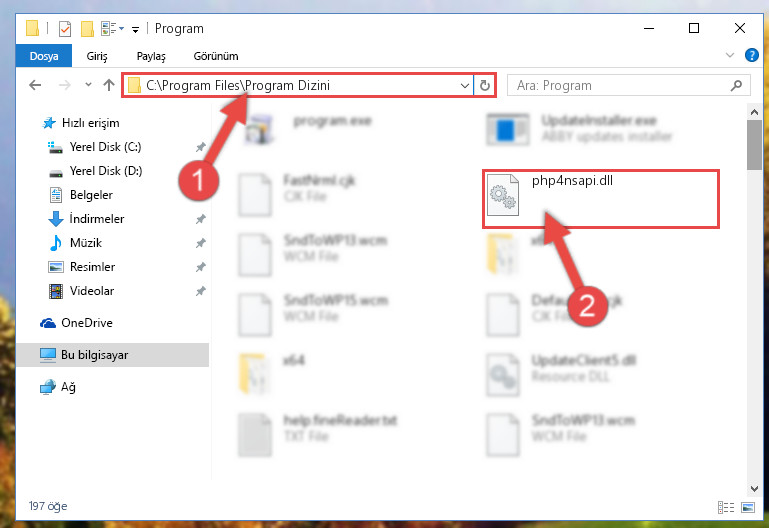Click the Properties icon in the quick access toolbar
The width and height of the screenshot is (769, 528).
click(x=65, y=29)
